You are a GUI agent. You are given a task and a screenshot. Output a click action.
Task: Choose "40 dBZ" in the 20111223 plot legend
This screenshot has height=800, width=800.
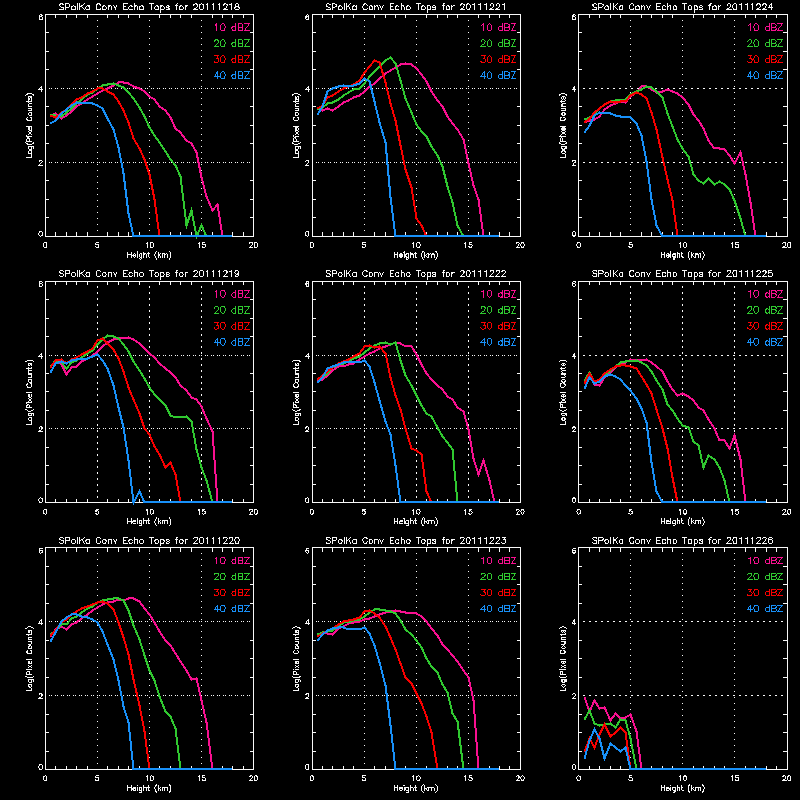click(x=498, y=609)
